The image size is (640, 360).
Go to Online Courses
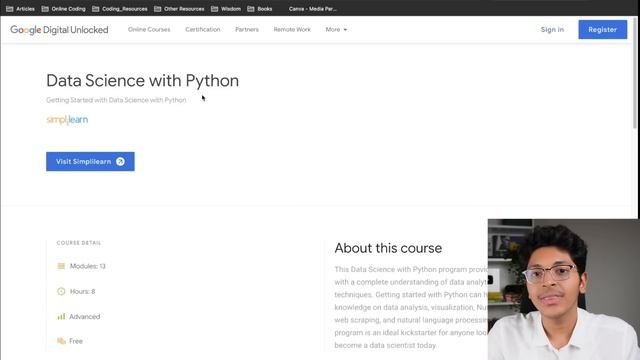click(x=149, y=29)
